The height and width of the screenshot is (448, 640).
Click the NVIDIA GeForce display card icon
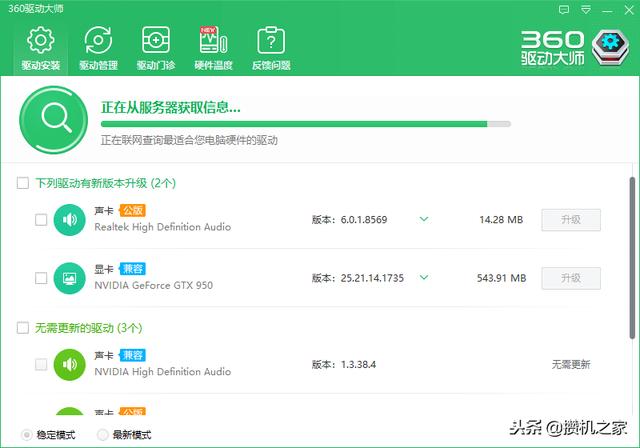pyautogui.click(x=69, y=278)
